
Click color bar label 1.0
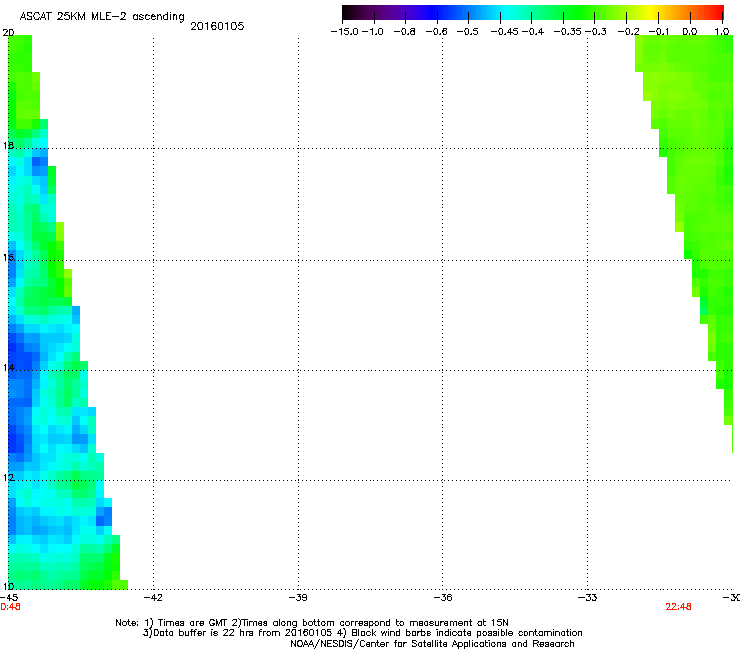point(722,32)
